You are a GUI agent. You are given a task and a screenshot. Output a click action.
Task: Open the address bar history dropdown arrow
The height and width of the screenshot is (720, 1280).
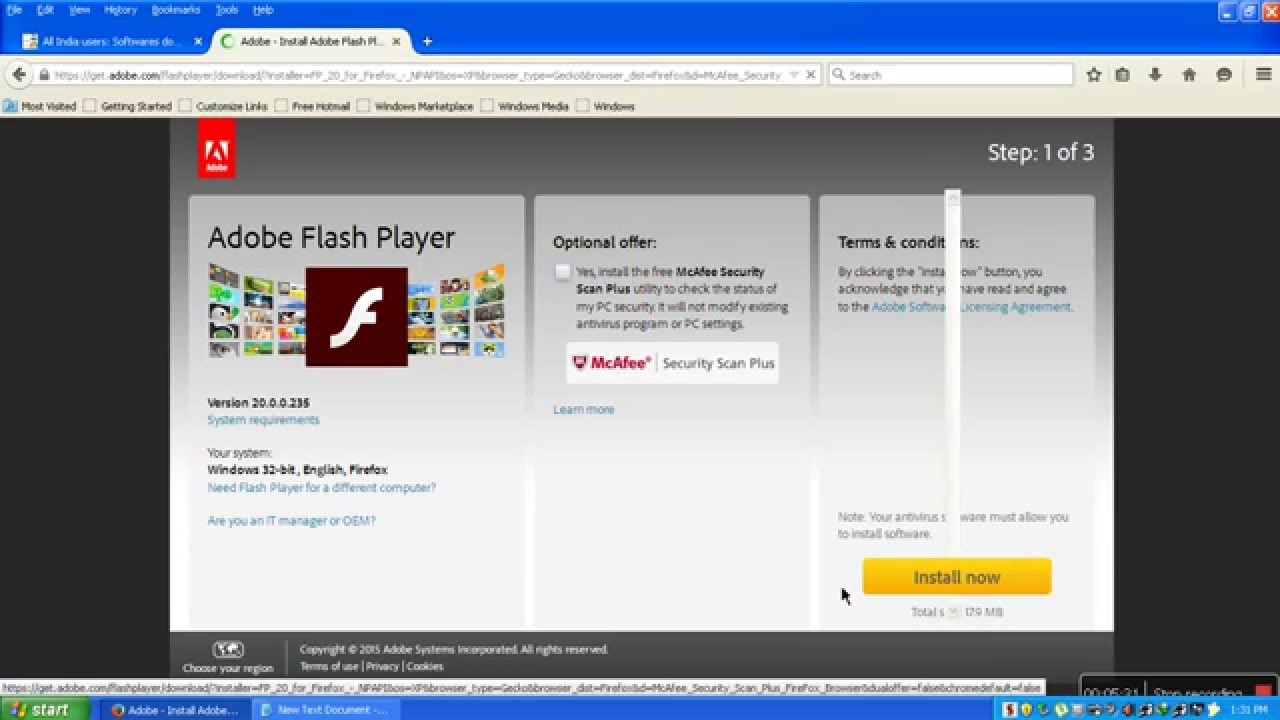pos(793,75)
